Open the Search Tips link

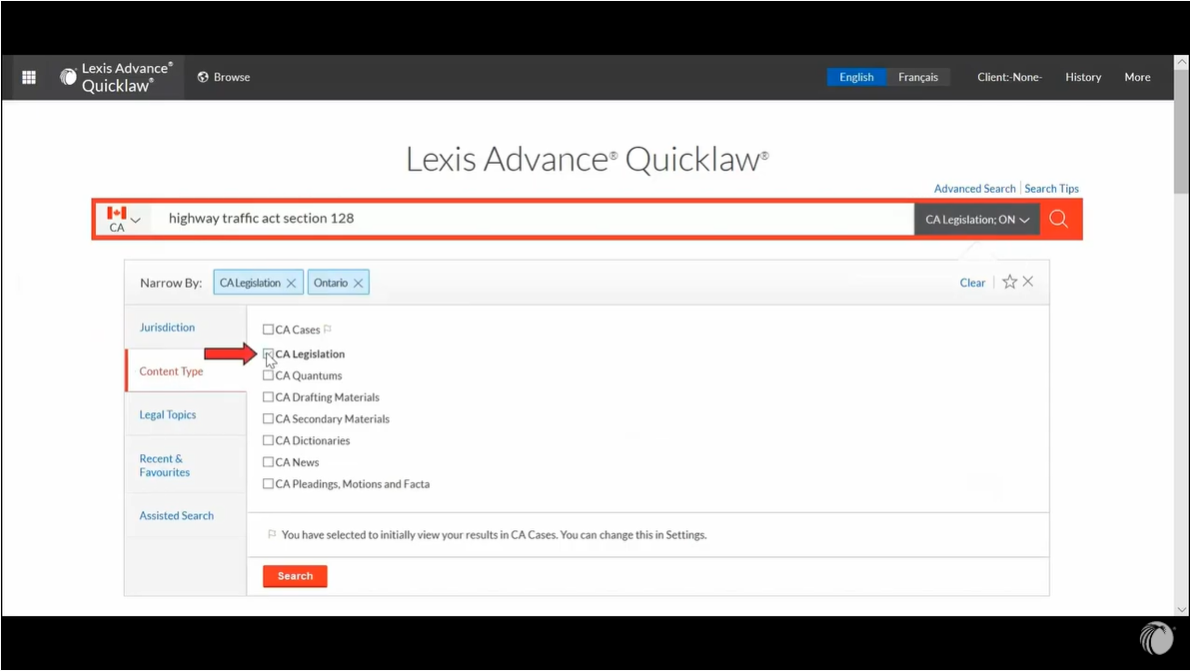coord(1051,188)
